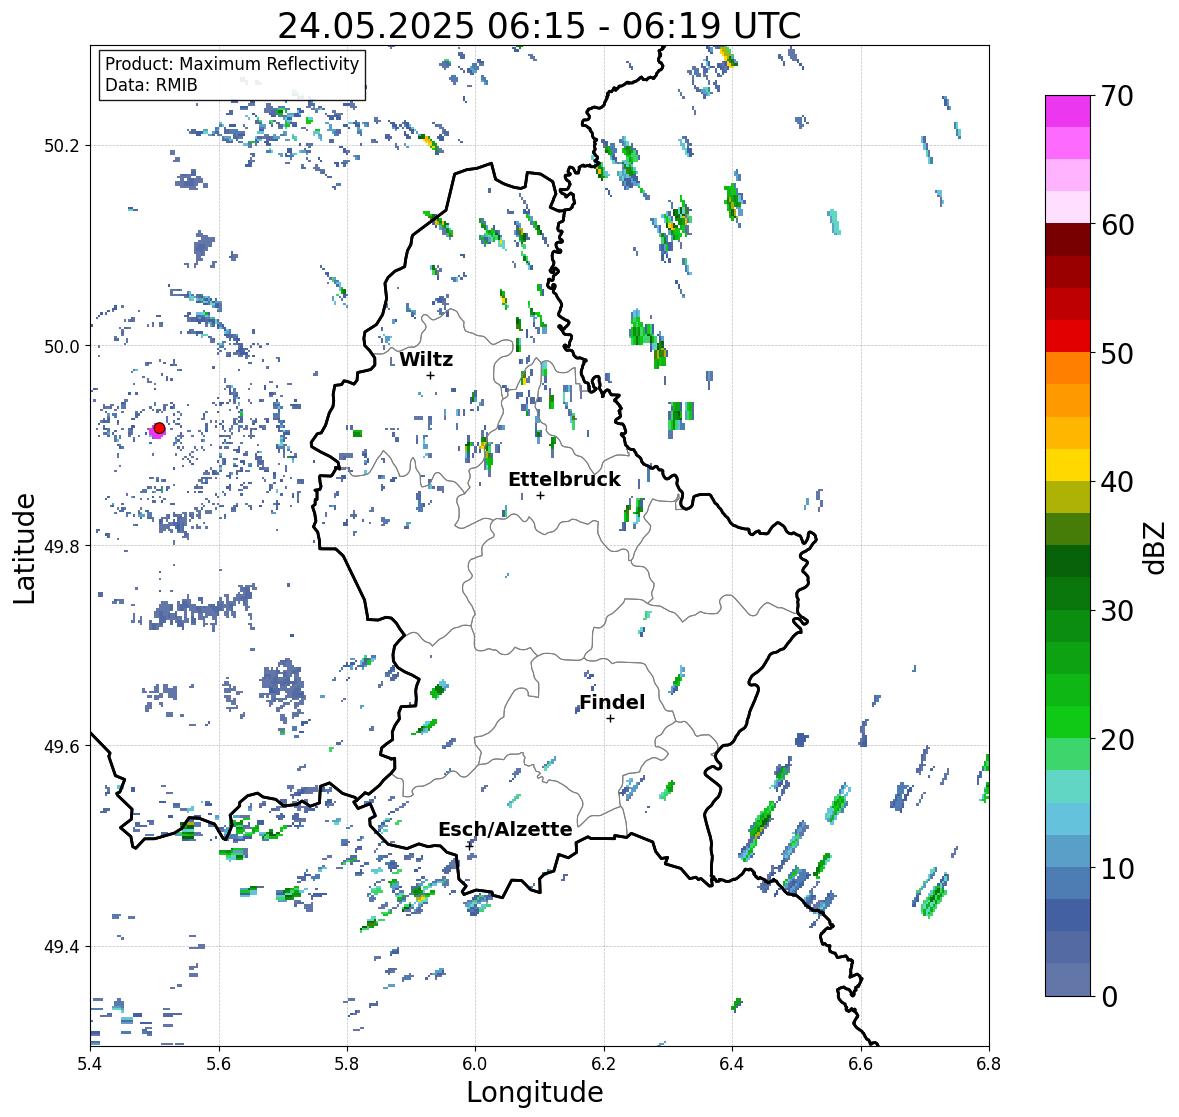Viewport: 1179px width, 1117px height.
Task: Click the 50.0 latitude tick label
Action: pos(62,347)
